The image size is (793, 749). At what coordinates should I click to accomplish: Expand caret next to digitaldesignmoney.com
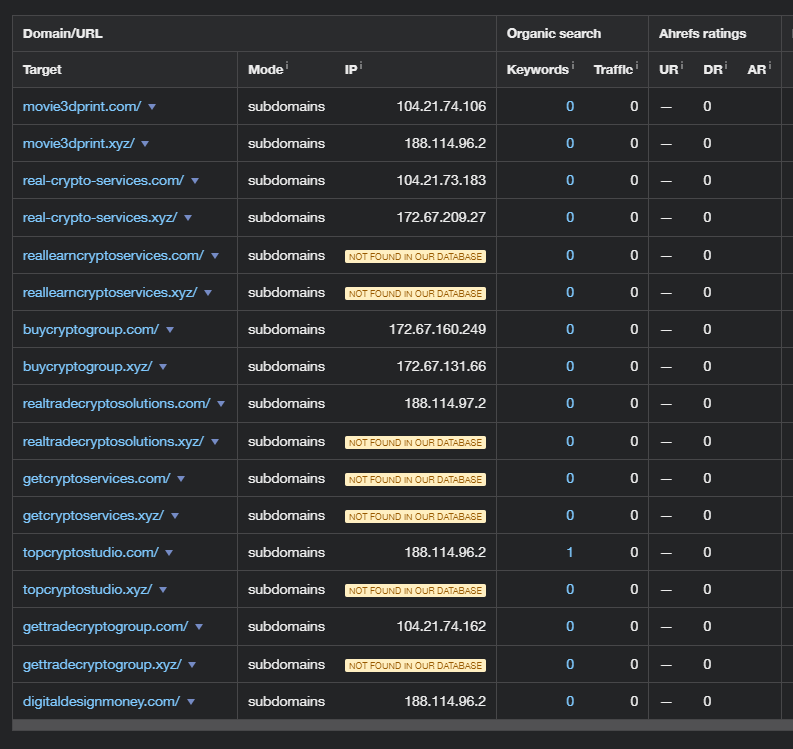coord(191,702)
